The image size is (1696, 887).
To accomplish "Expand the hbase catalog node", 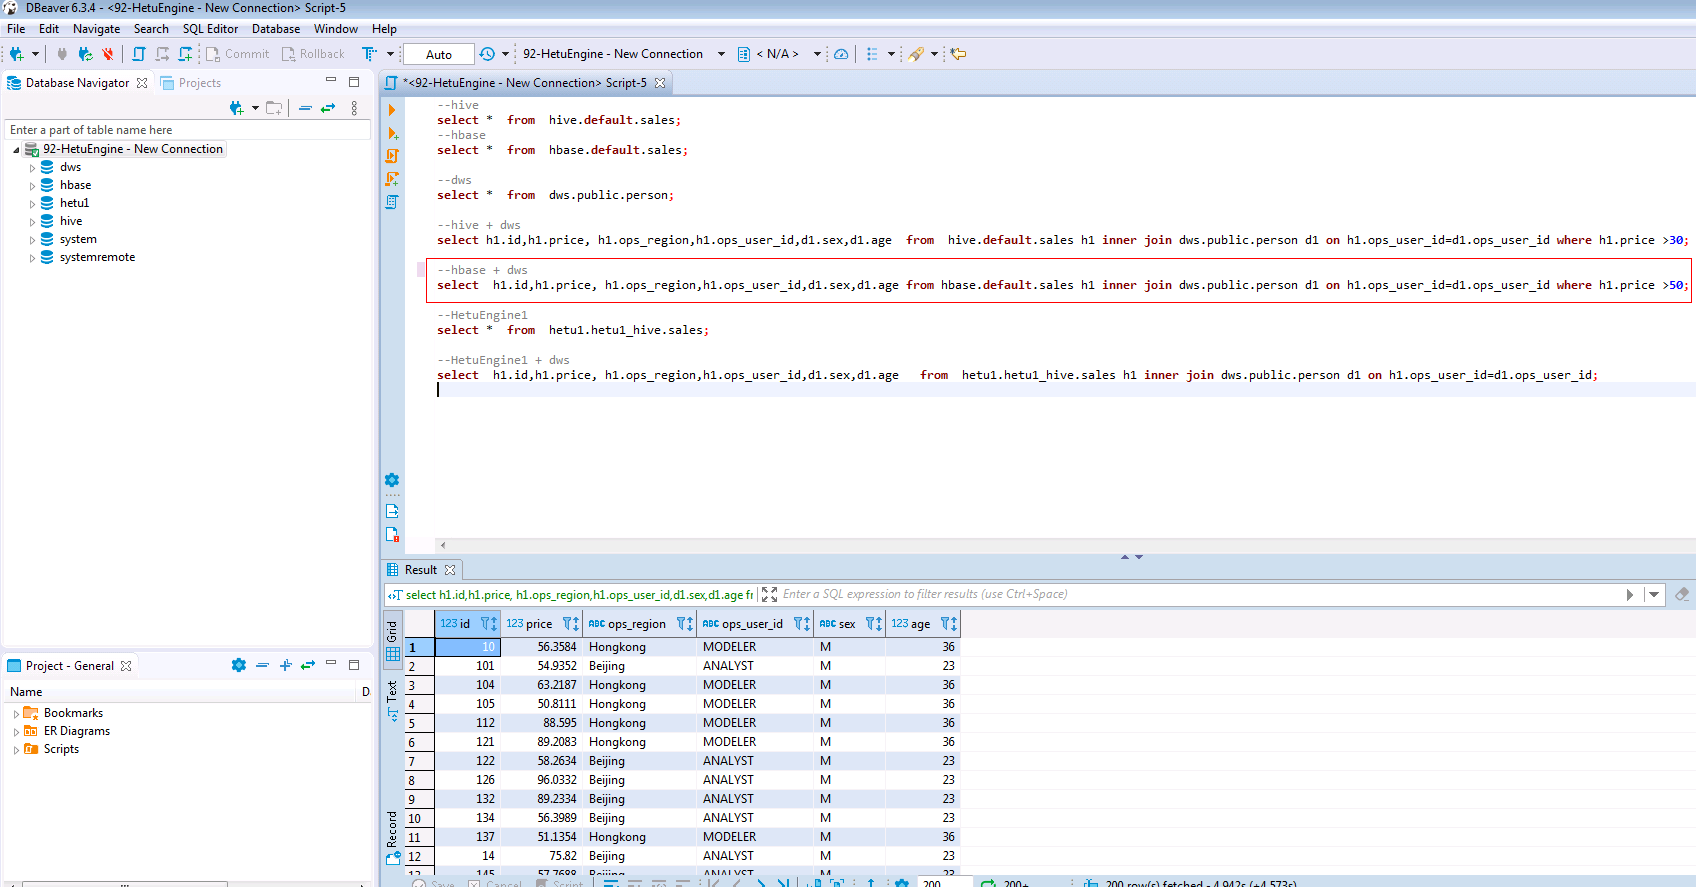I will [32, 186].
